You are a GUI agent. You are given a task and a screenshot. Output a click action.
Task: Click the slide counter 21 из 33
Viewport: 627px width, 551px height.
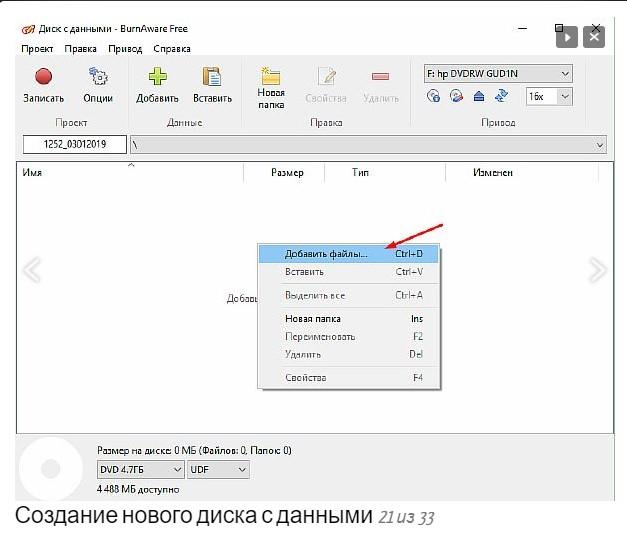tap(406, 517)
